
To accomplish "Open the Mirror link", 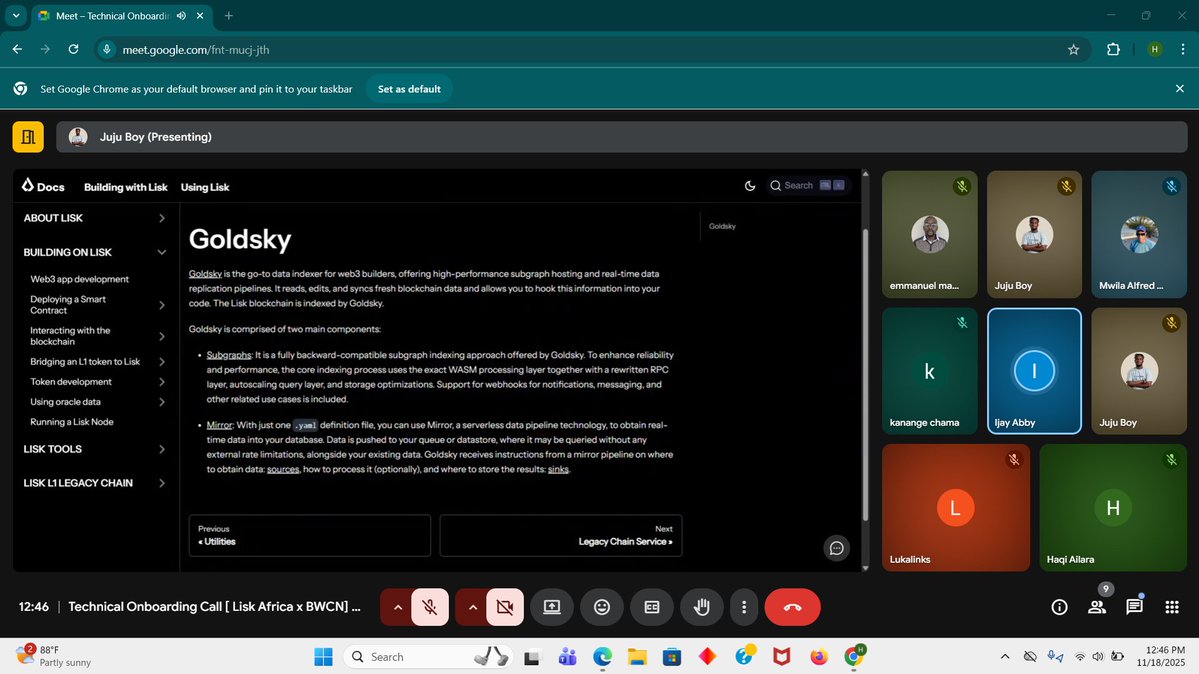I will pyautogui.click(x=219, y=425).
